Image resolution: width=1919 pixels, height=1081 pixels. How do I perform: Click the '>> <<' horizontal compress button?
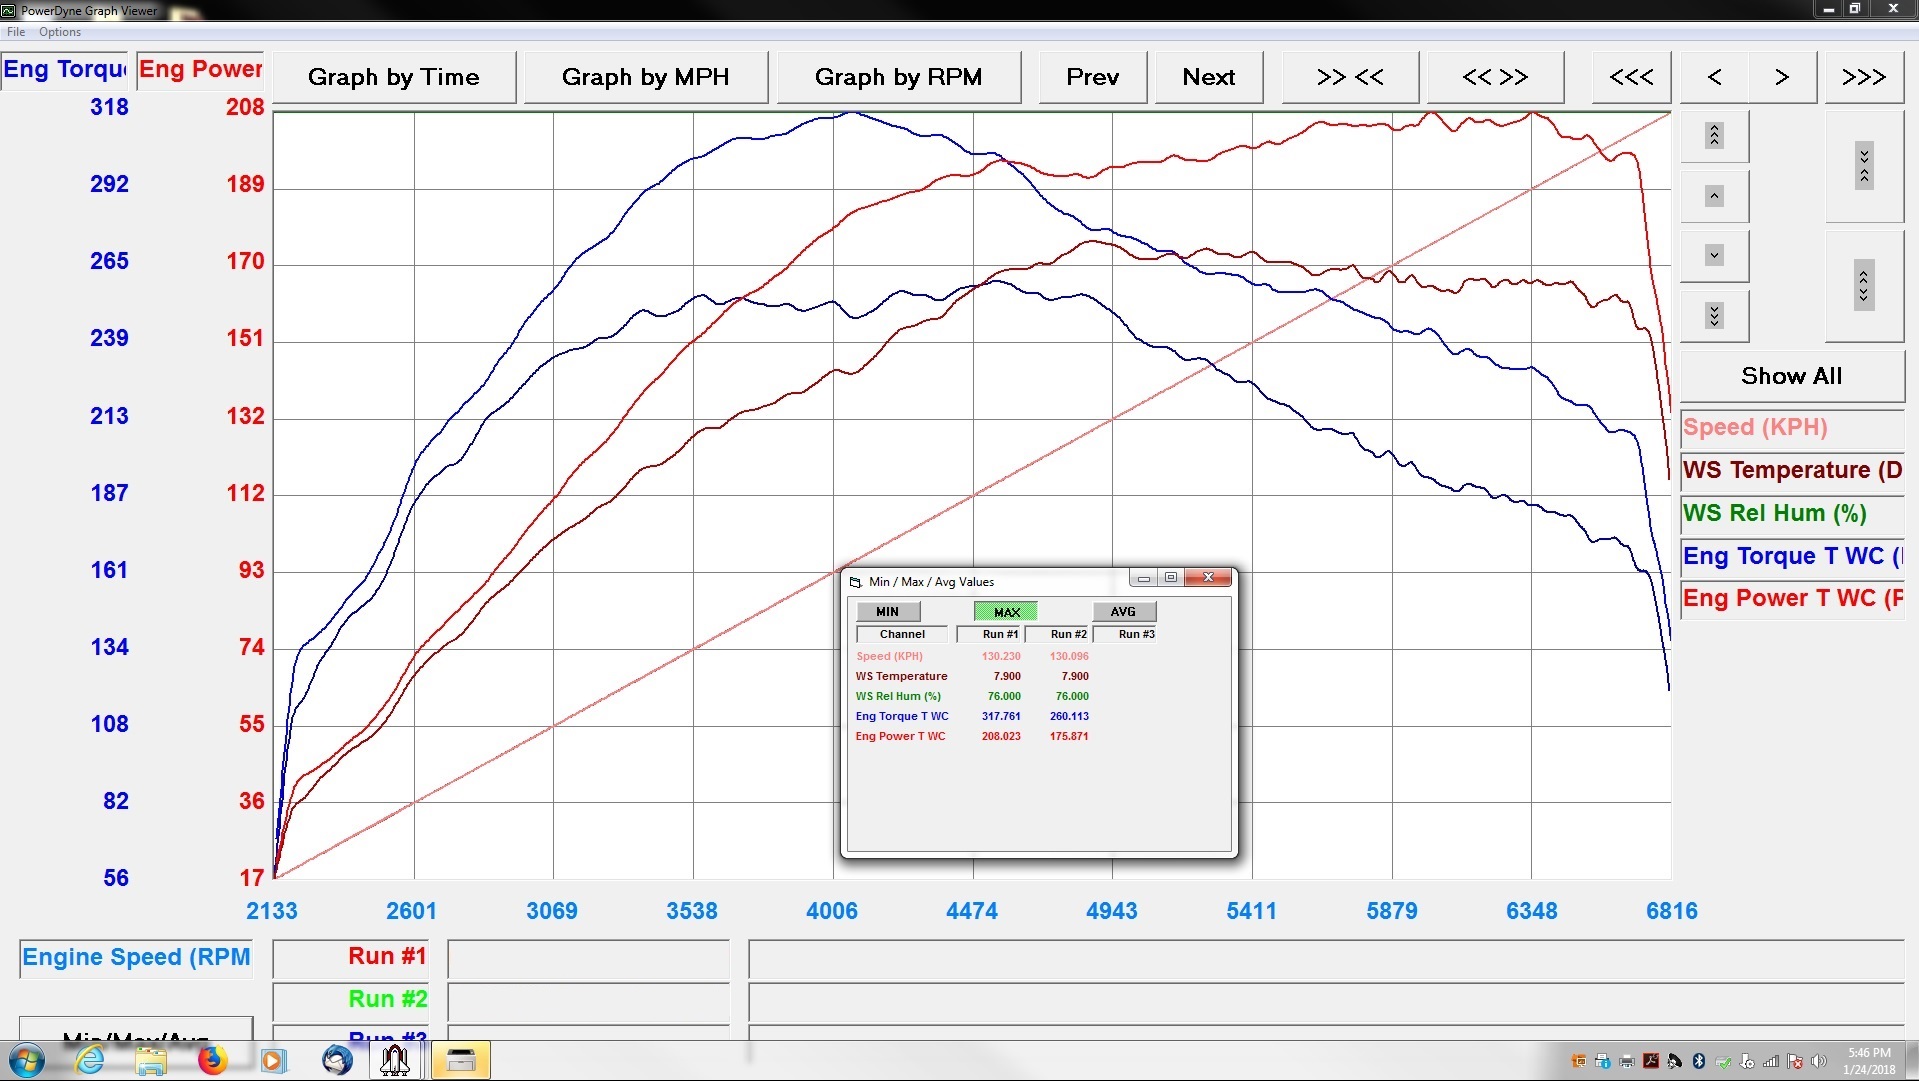point(1350,77)
